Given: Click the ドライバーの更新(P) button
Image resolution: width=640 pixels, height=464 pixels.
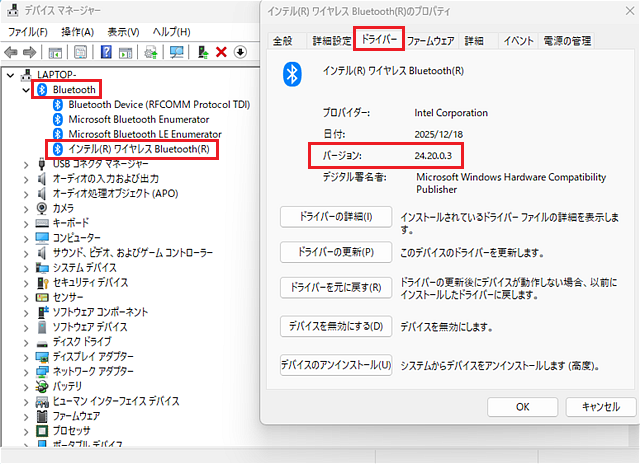Looking at the screenshot, I should 336,252.
